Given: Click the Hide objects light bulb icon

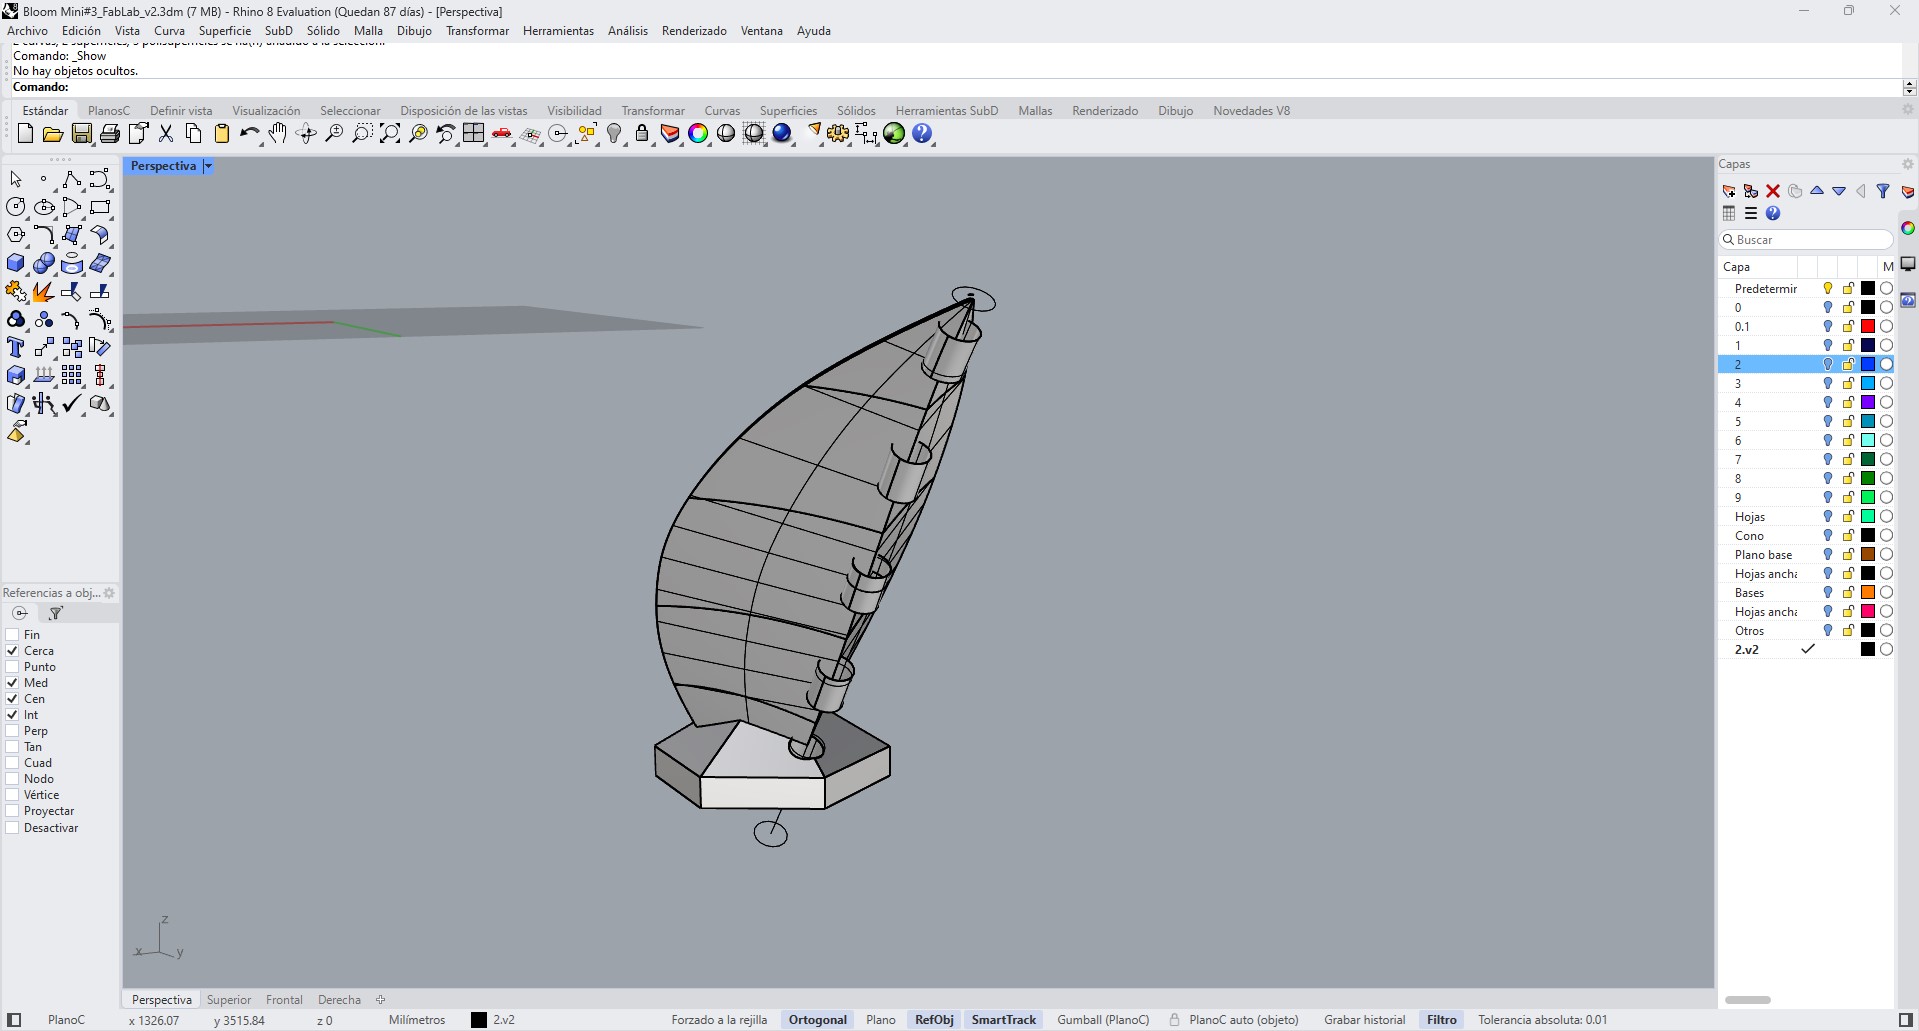Looking at the screenshot, I should click(x=615, y=133).
